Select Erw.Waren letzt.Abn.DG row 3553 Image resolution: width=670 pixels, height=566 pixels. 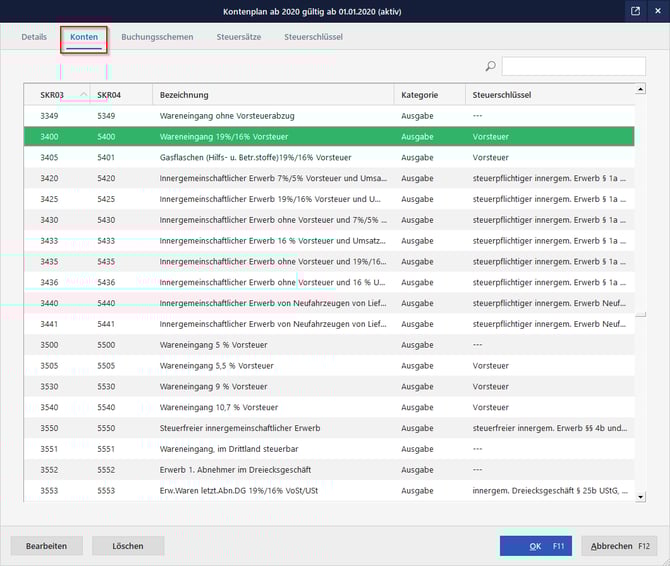329,490
